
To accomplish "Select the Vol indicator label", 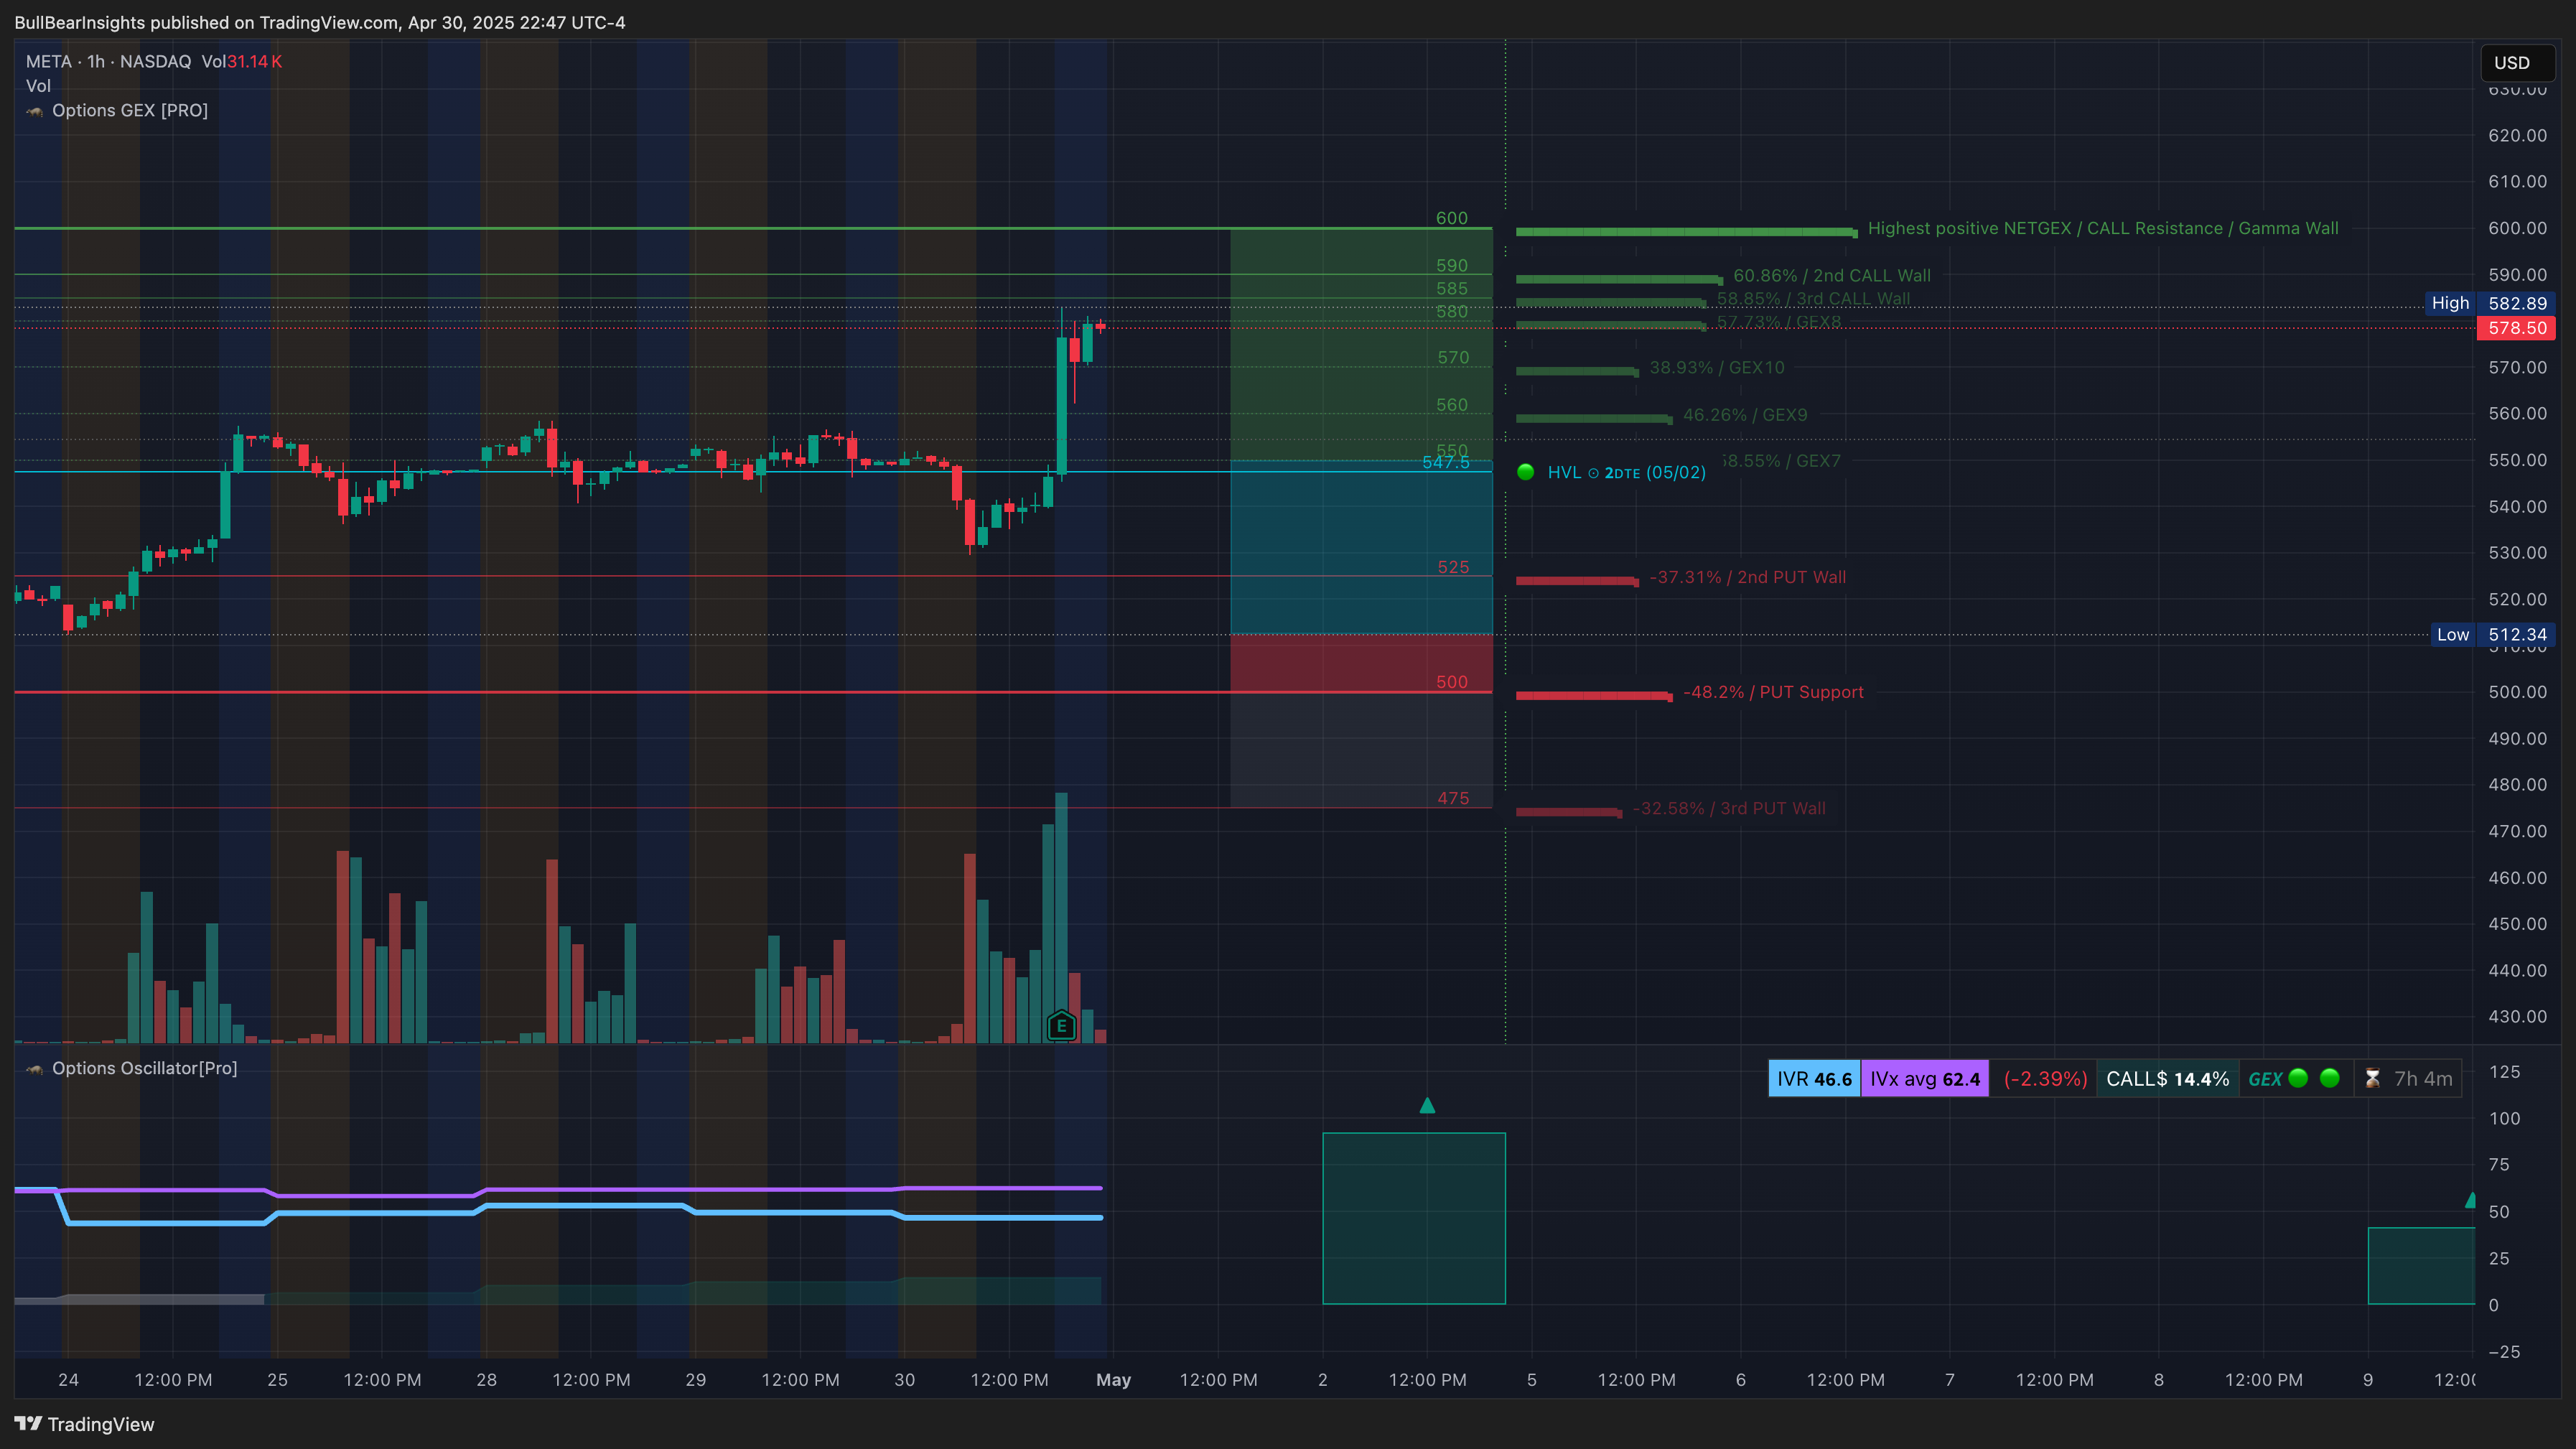I will [38, 86].
